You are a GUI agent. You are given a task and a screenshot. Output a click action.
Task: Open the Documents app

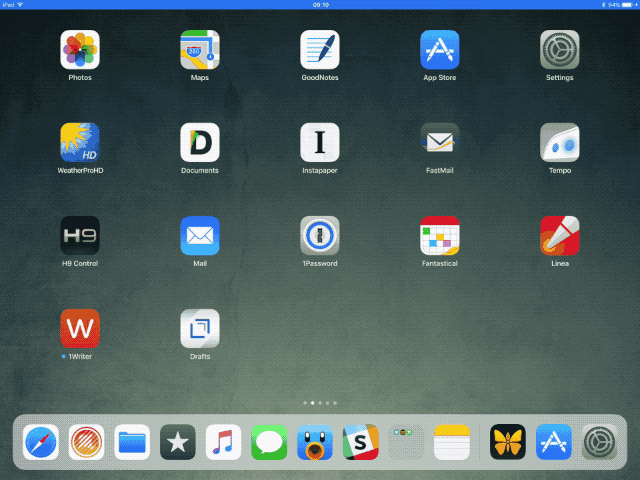click(x=200, y=142)
